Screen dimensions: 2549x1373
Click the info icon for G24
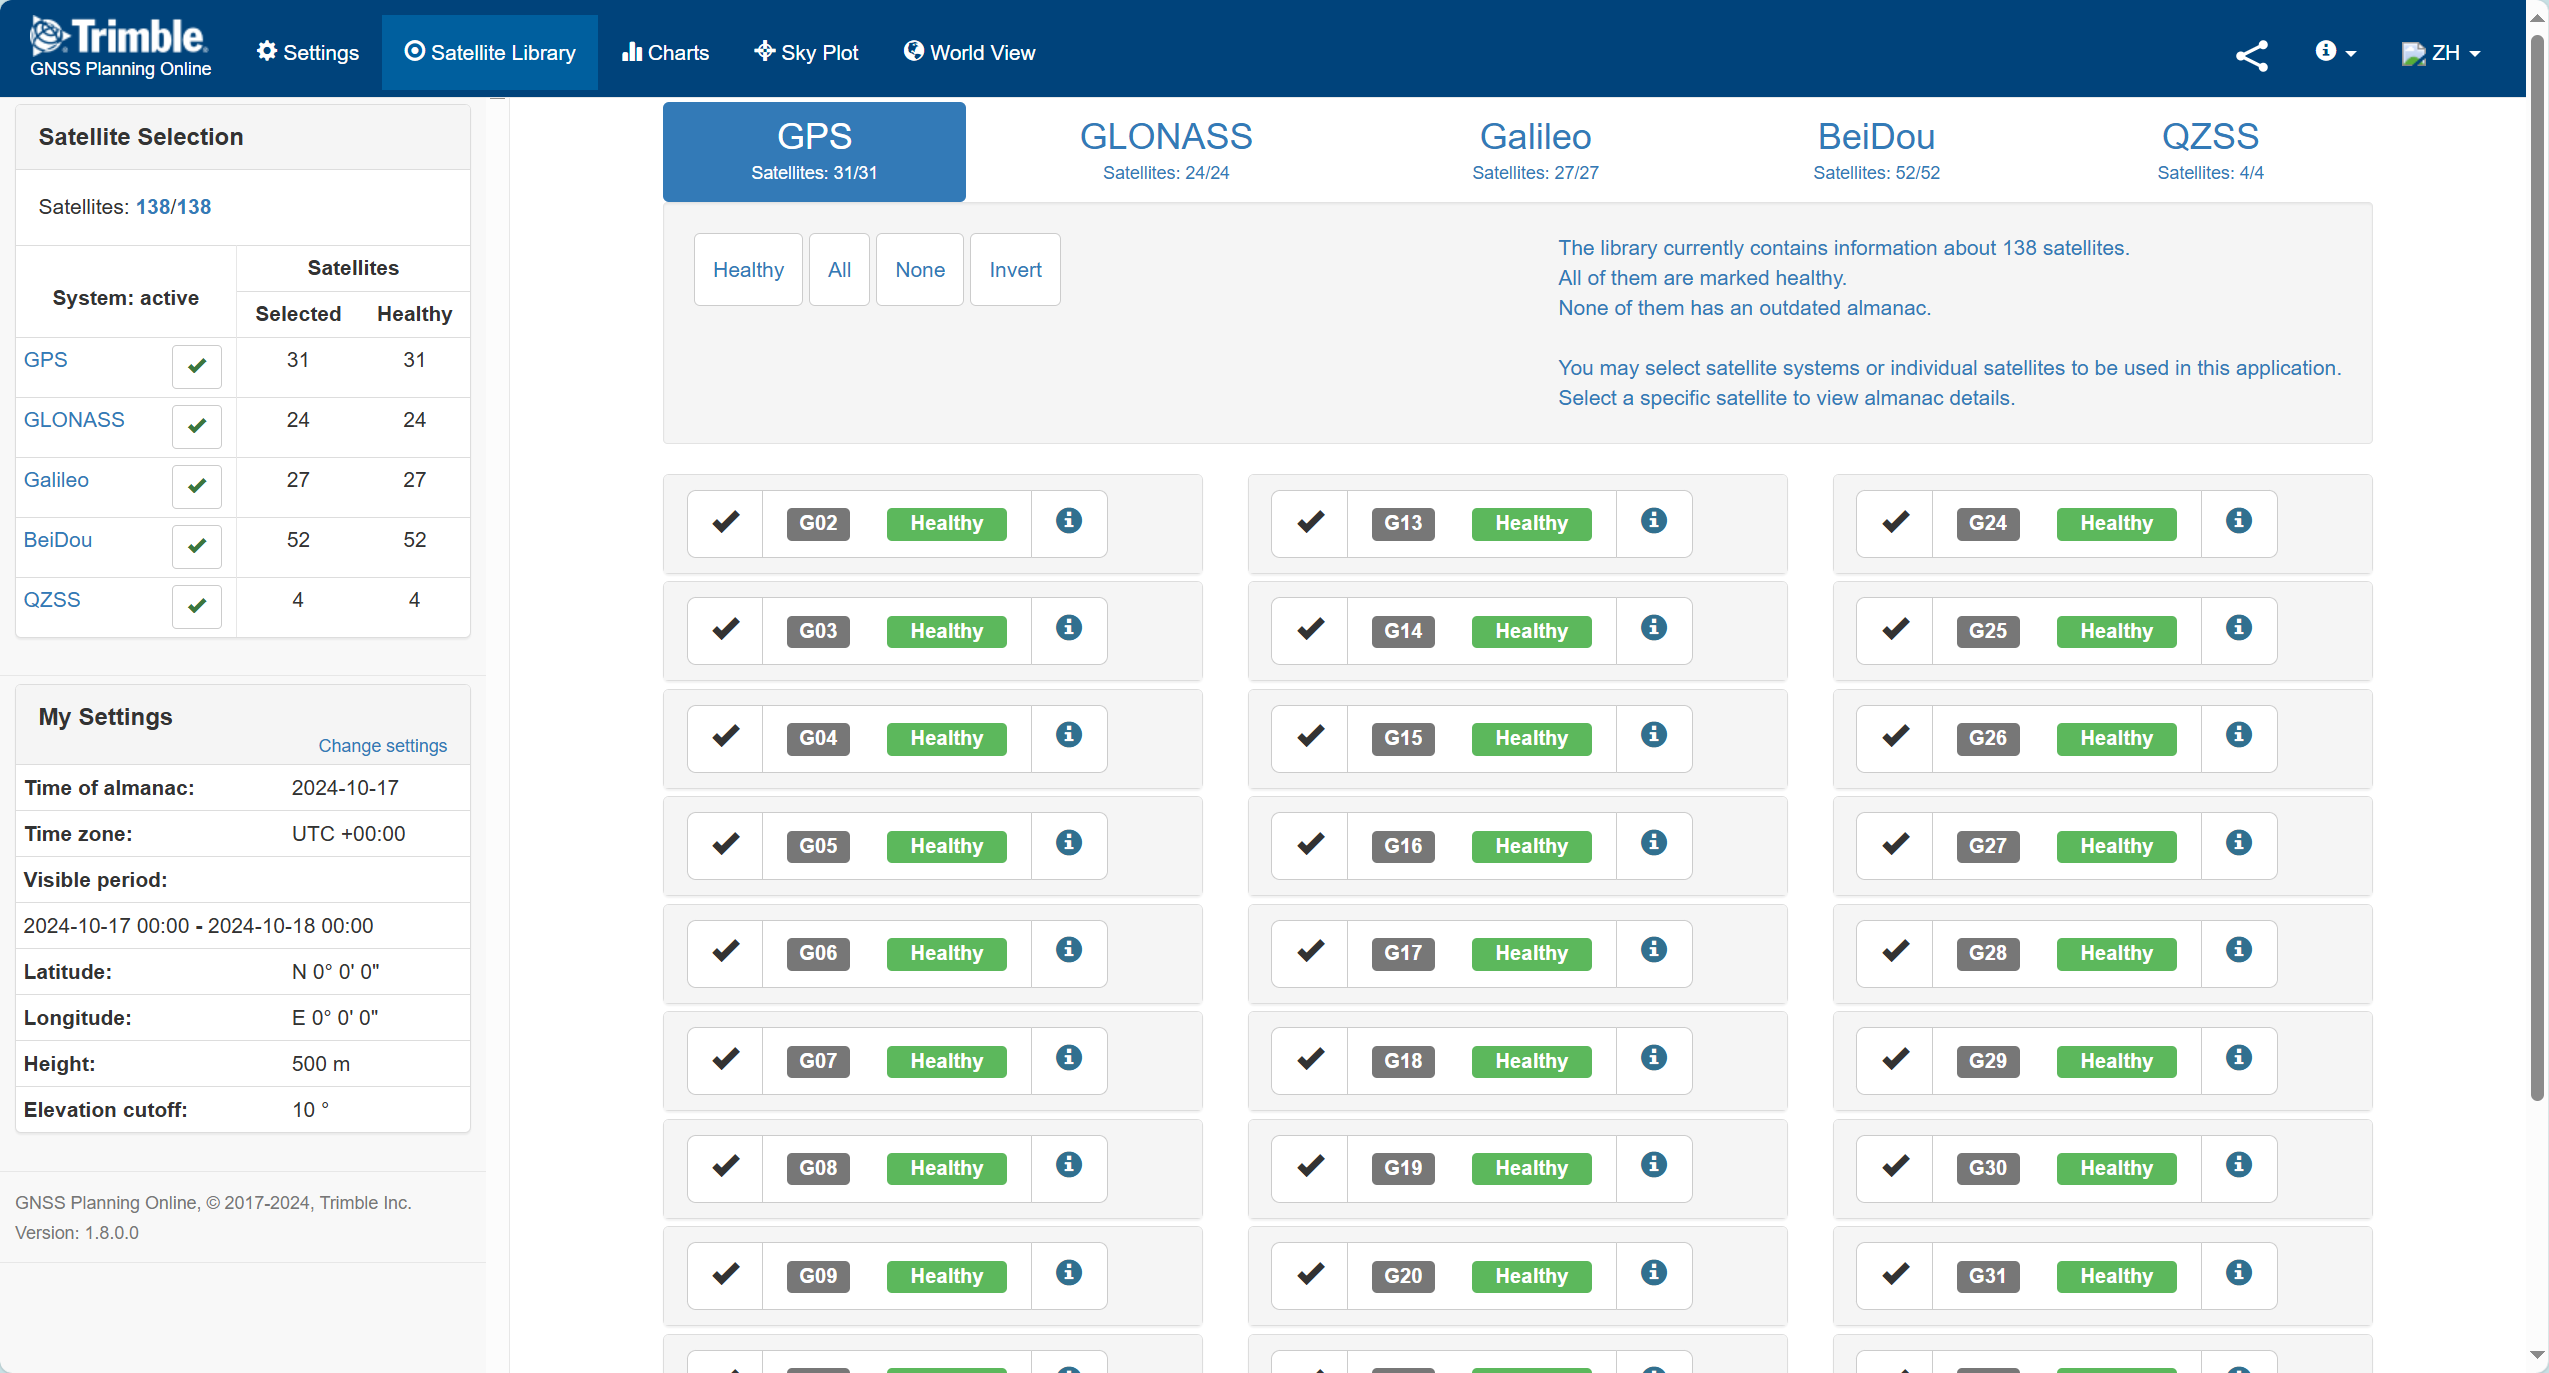(2239, 521)
